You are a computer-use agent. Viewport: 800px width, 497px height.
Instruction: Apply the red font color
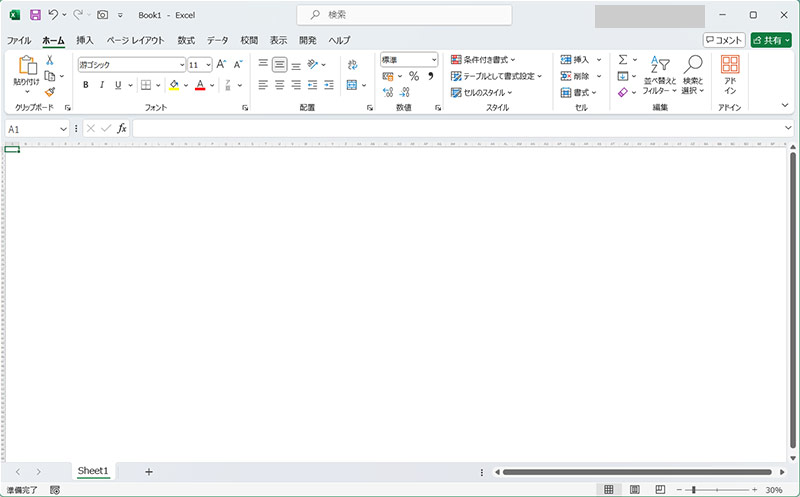[x=200, y=85]
